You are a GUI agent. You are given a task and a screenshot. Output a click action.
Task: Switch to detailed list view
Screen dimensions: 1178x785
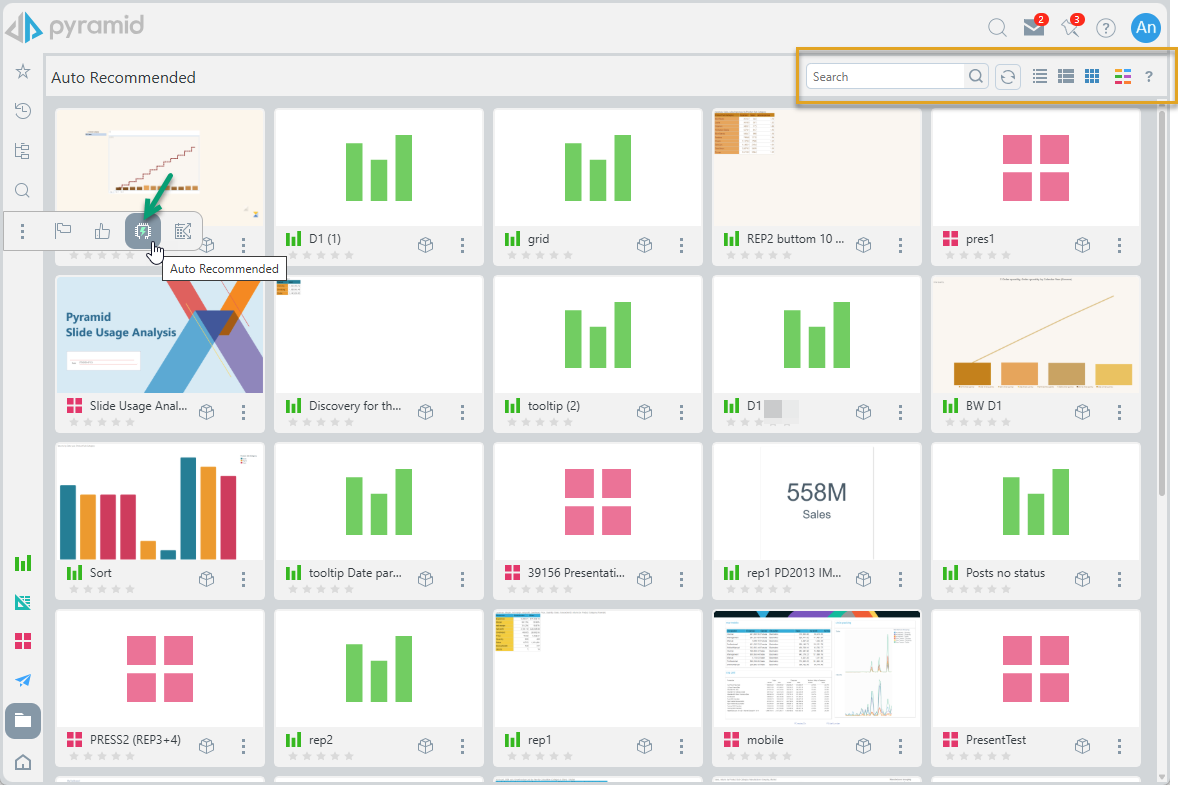pyautogui.click(x=1066, y=77)
